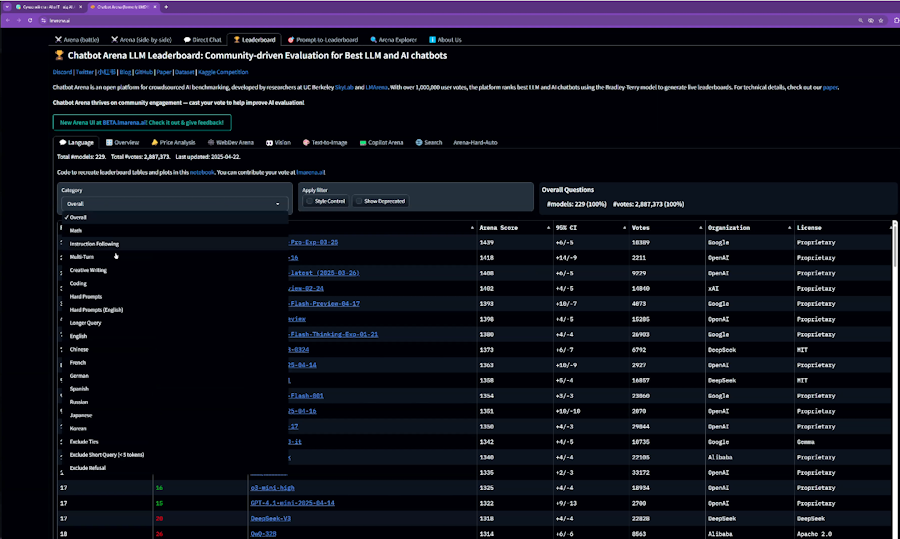Open the site info icon by the URL

click(44, 20)
